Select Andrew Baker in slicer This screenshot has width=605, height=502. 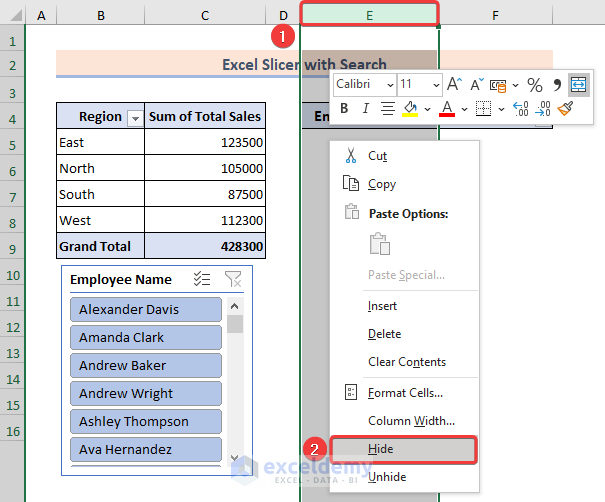146,365
